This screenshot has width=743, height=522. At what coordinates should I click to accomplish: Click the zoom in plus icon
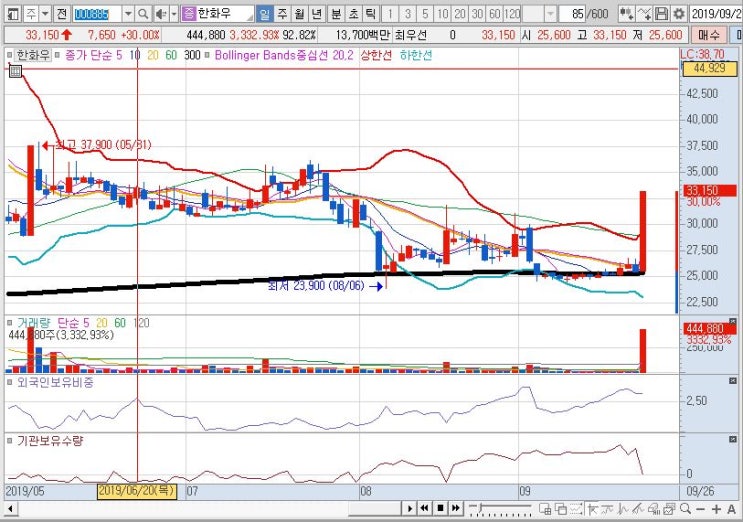coord(716,509)
